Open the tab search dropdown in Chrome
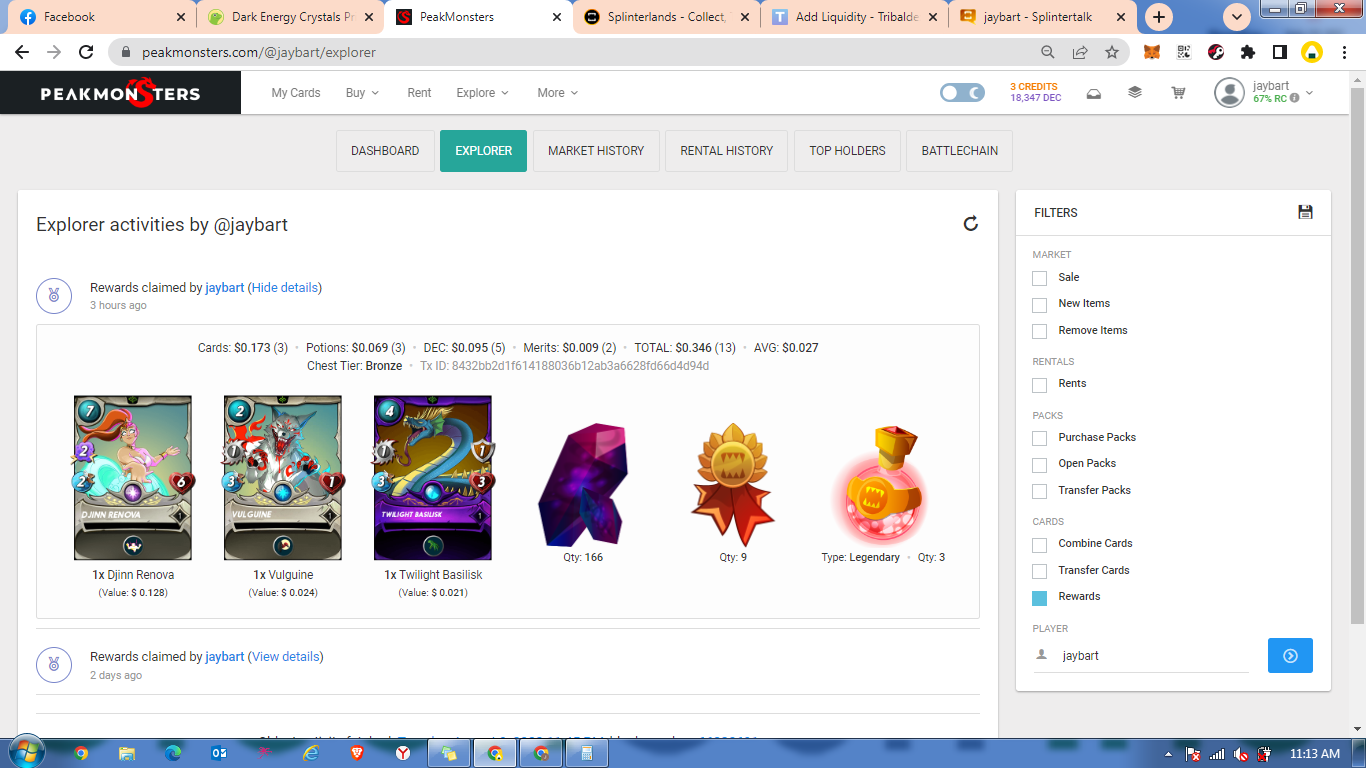The height and width of the screenshot is (768, 1366). point(1237,17)
